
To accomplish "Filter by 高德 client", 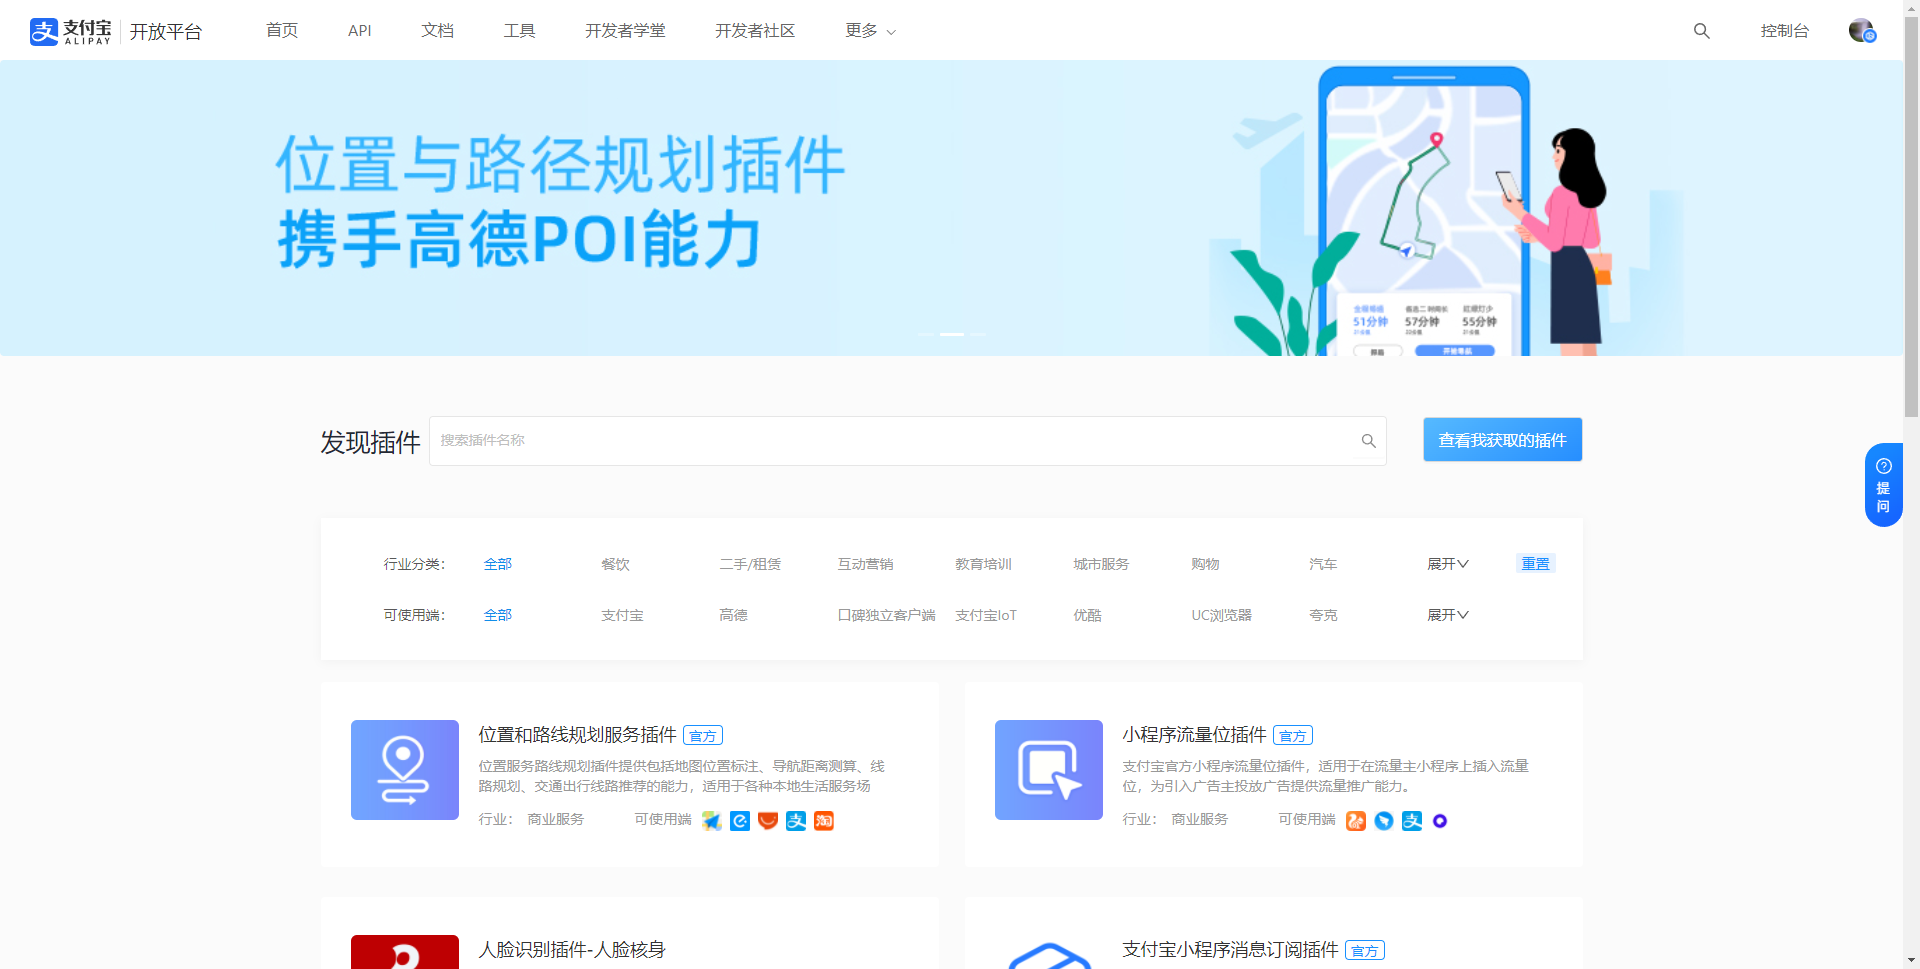I will click(734, 615).
